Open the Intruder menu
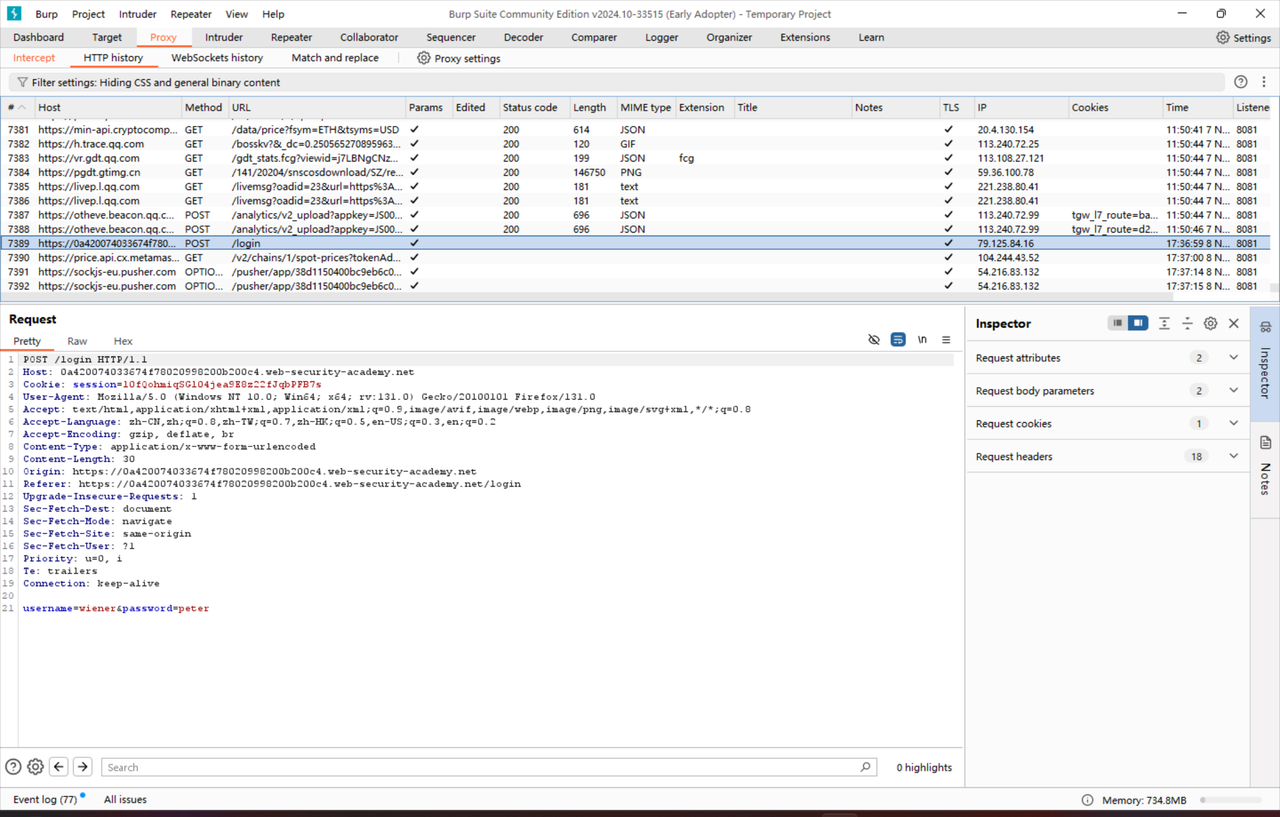The width and height of the screenshot is (1280, 817). coord(137,14)
